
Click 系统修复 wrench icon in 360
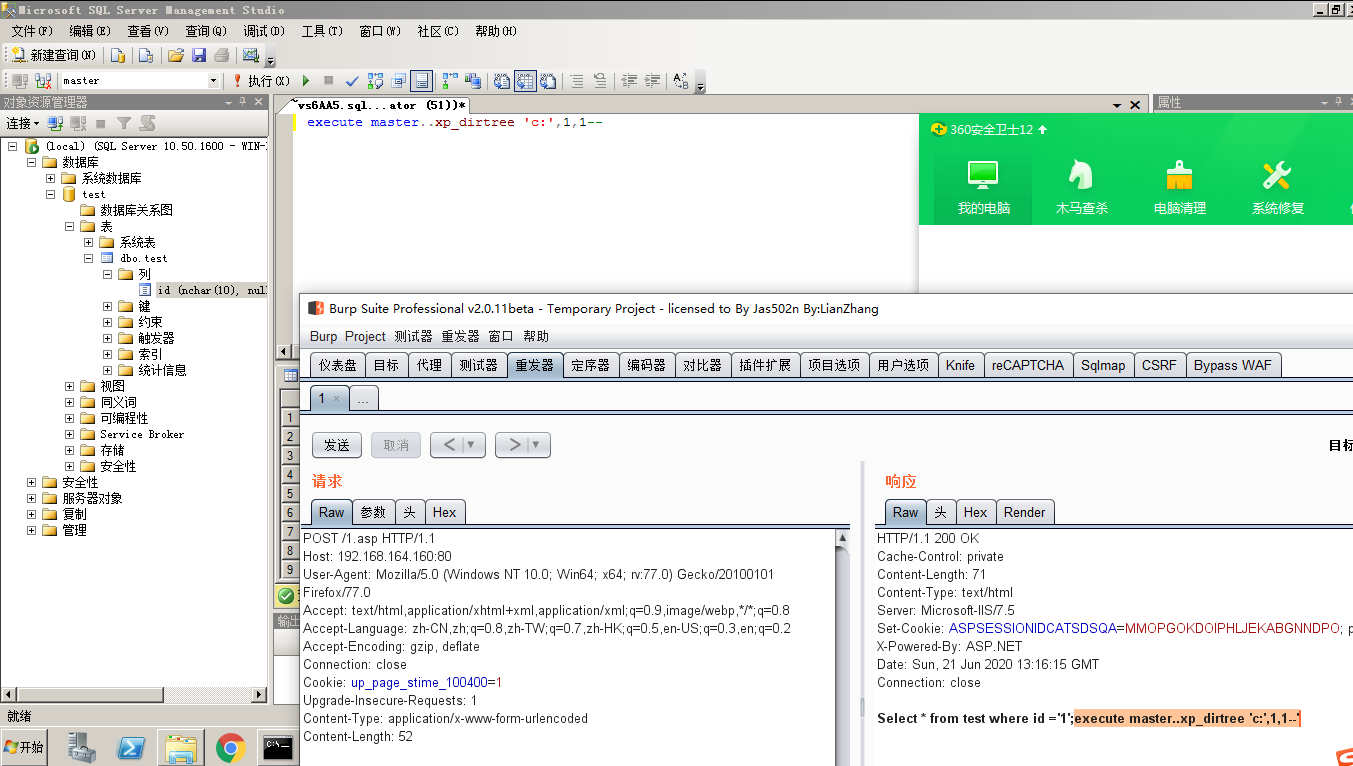click(1278, 188)
